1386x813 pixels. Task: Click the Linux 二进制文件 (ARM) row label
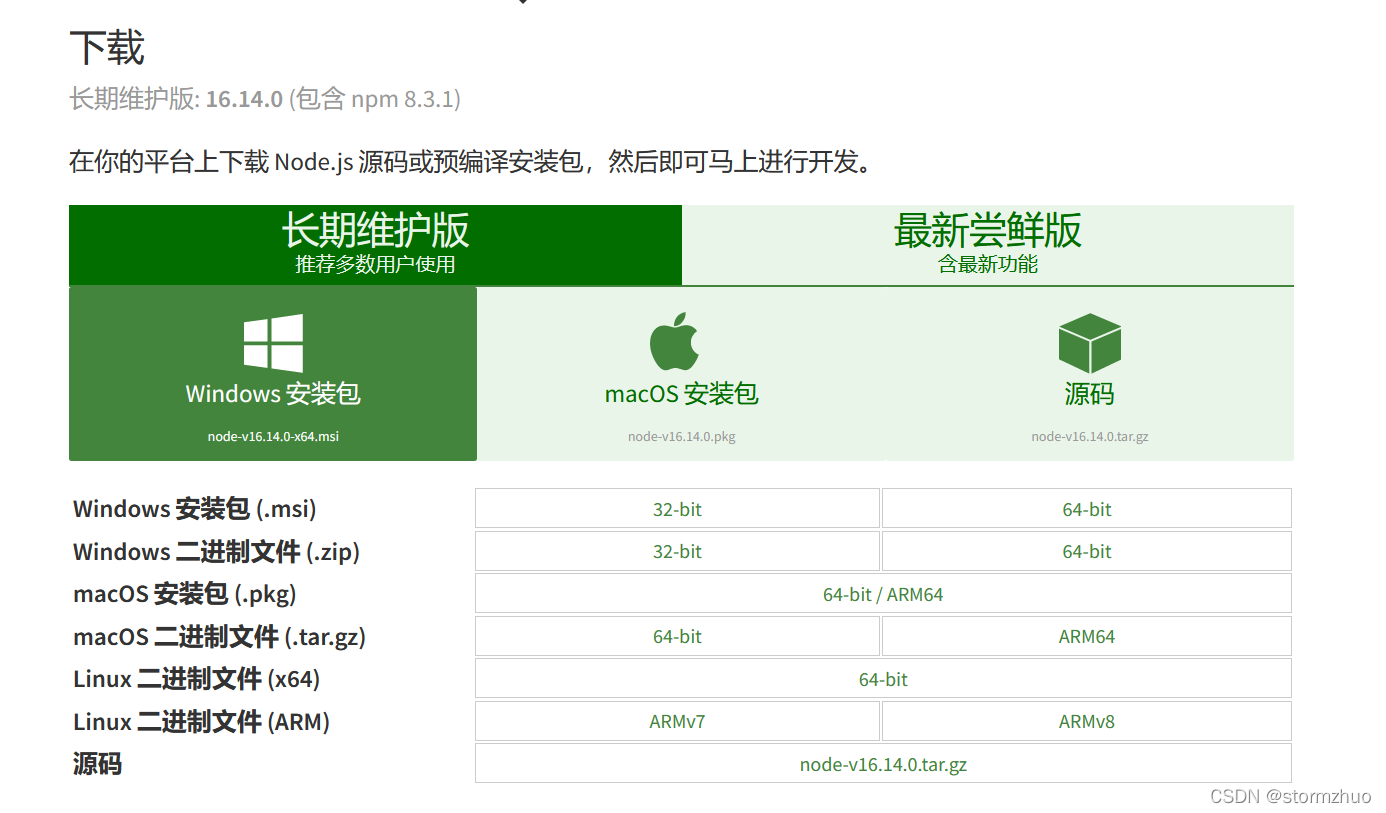[201, 721]
